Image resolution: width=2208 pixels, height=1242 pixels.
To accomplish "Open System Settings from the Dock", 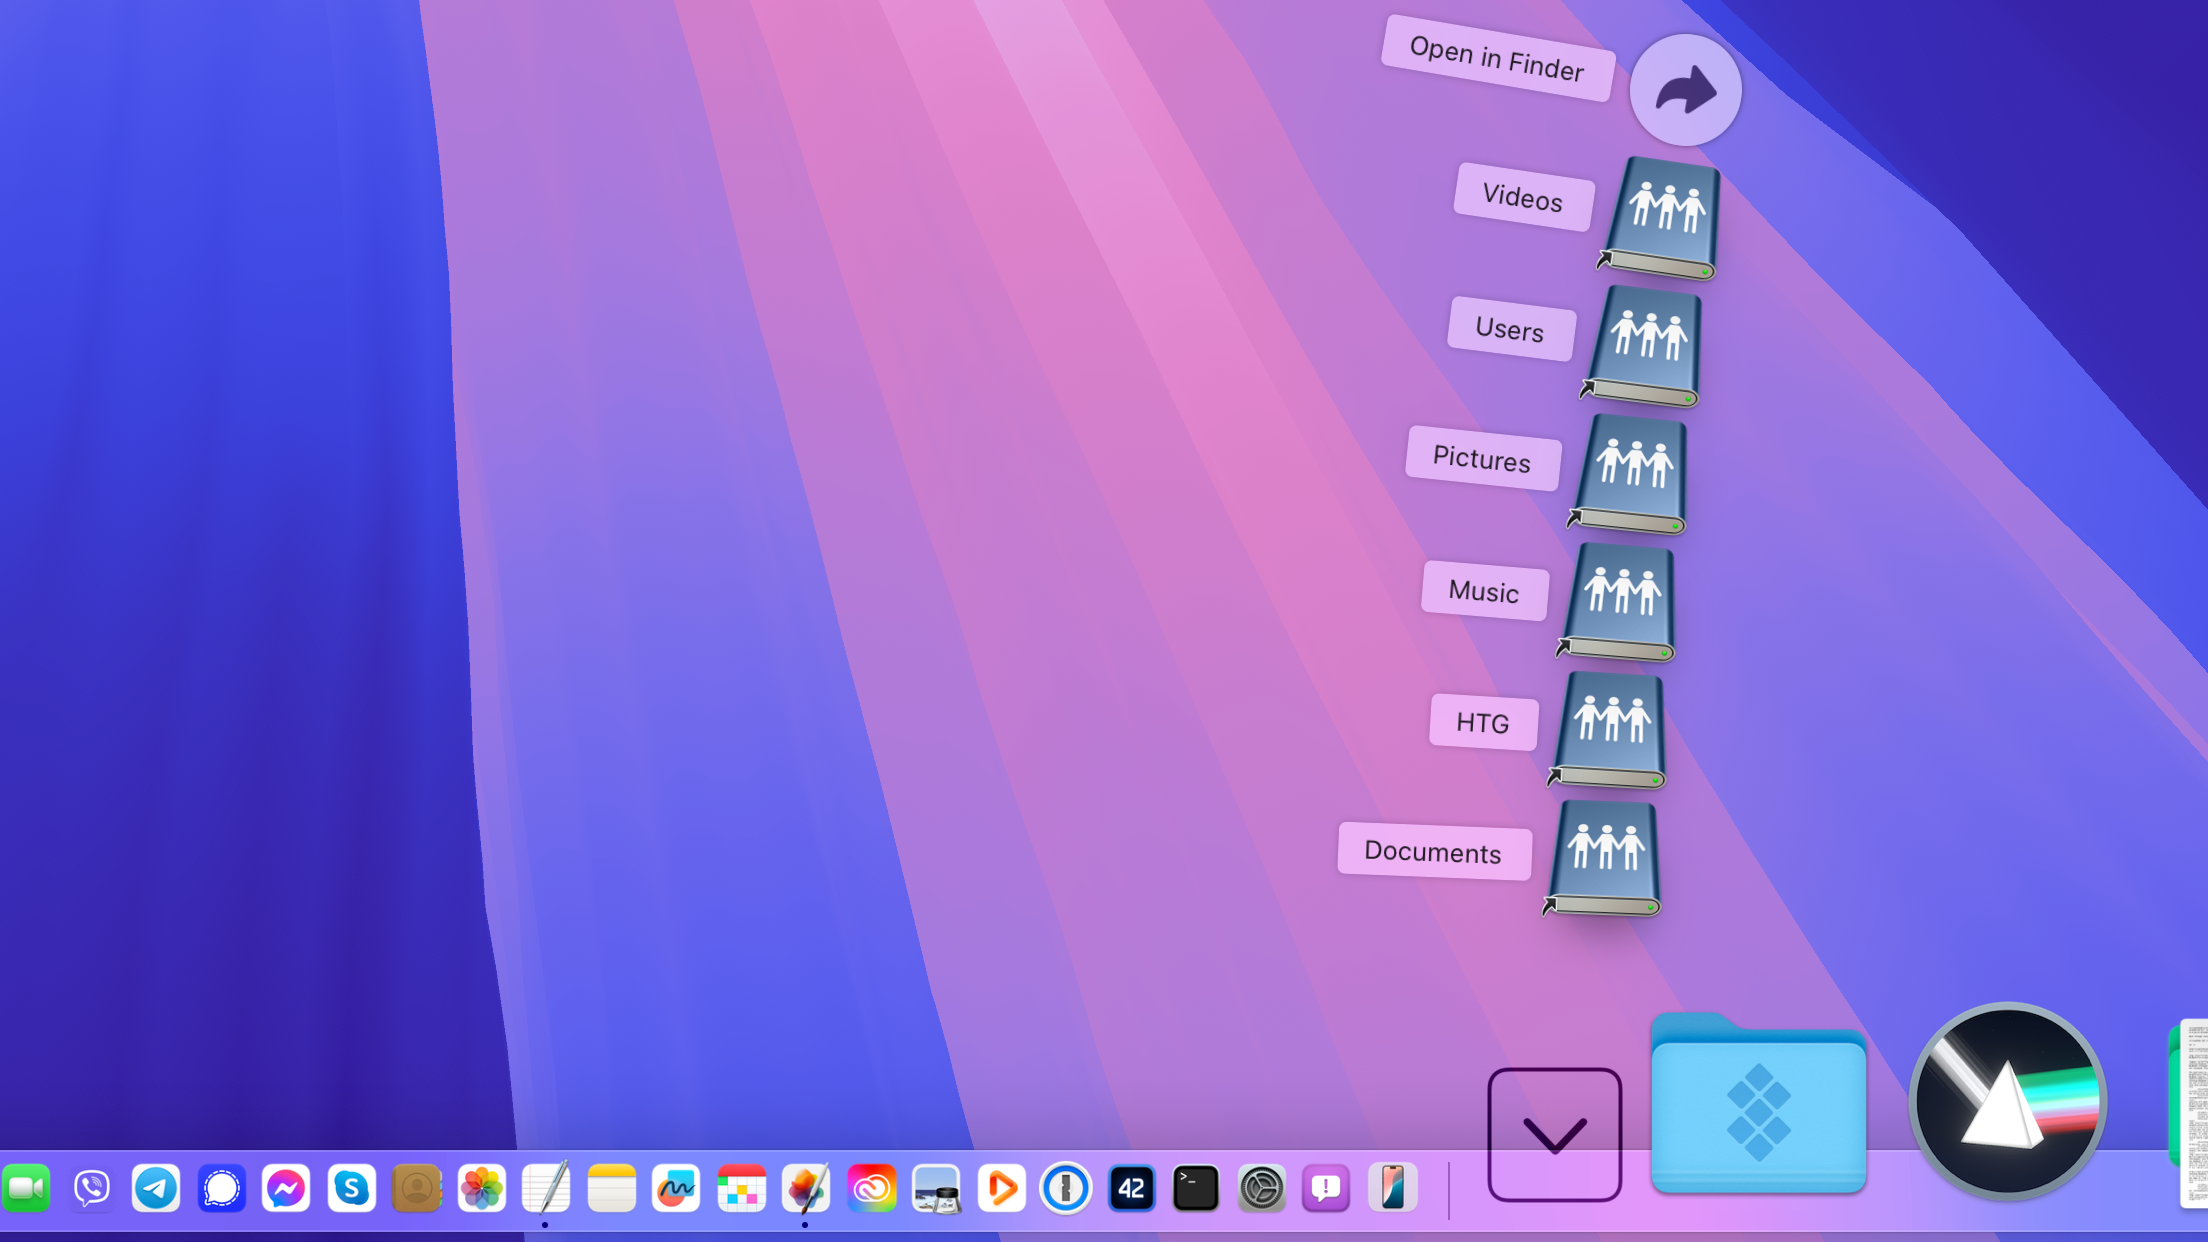I will click(1262, 1188).
